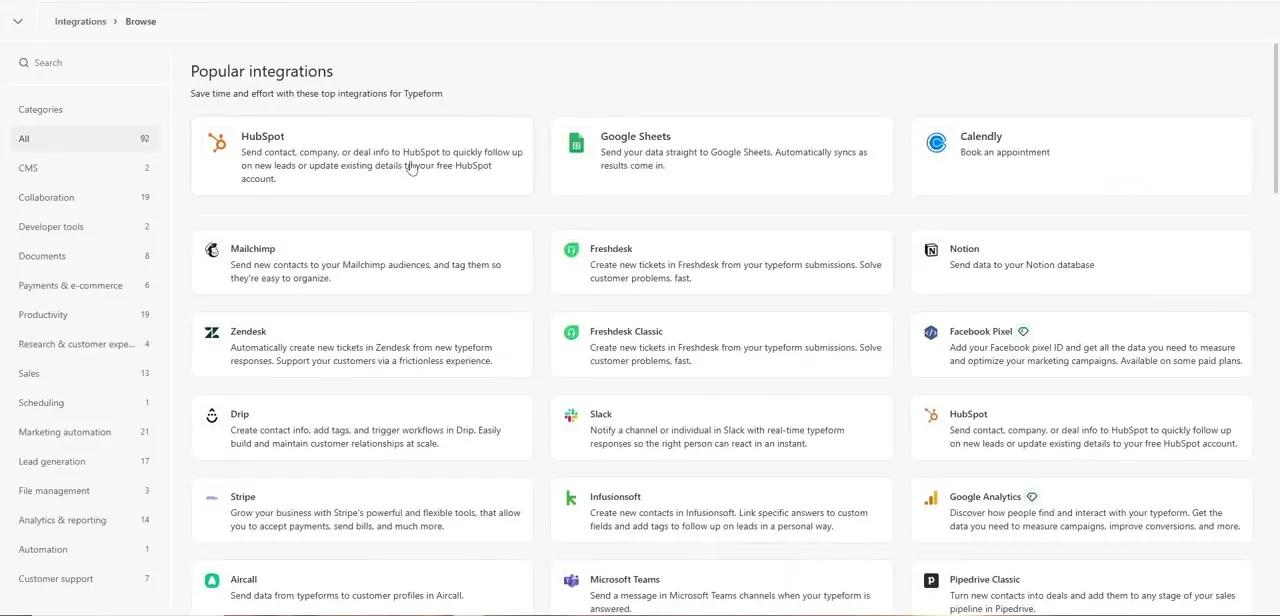
Task: Filter by Payments & e-commerce
Action: coord(84,285)
